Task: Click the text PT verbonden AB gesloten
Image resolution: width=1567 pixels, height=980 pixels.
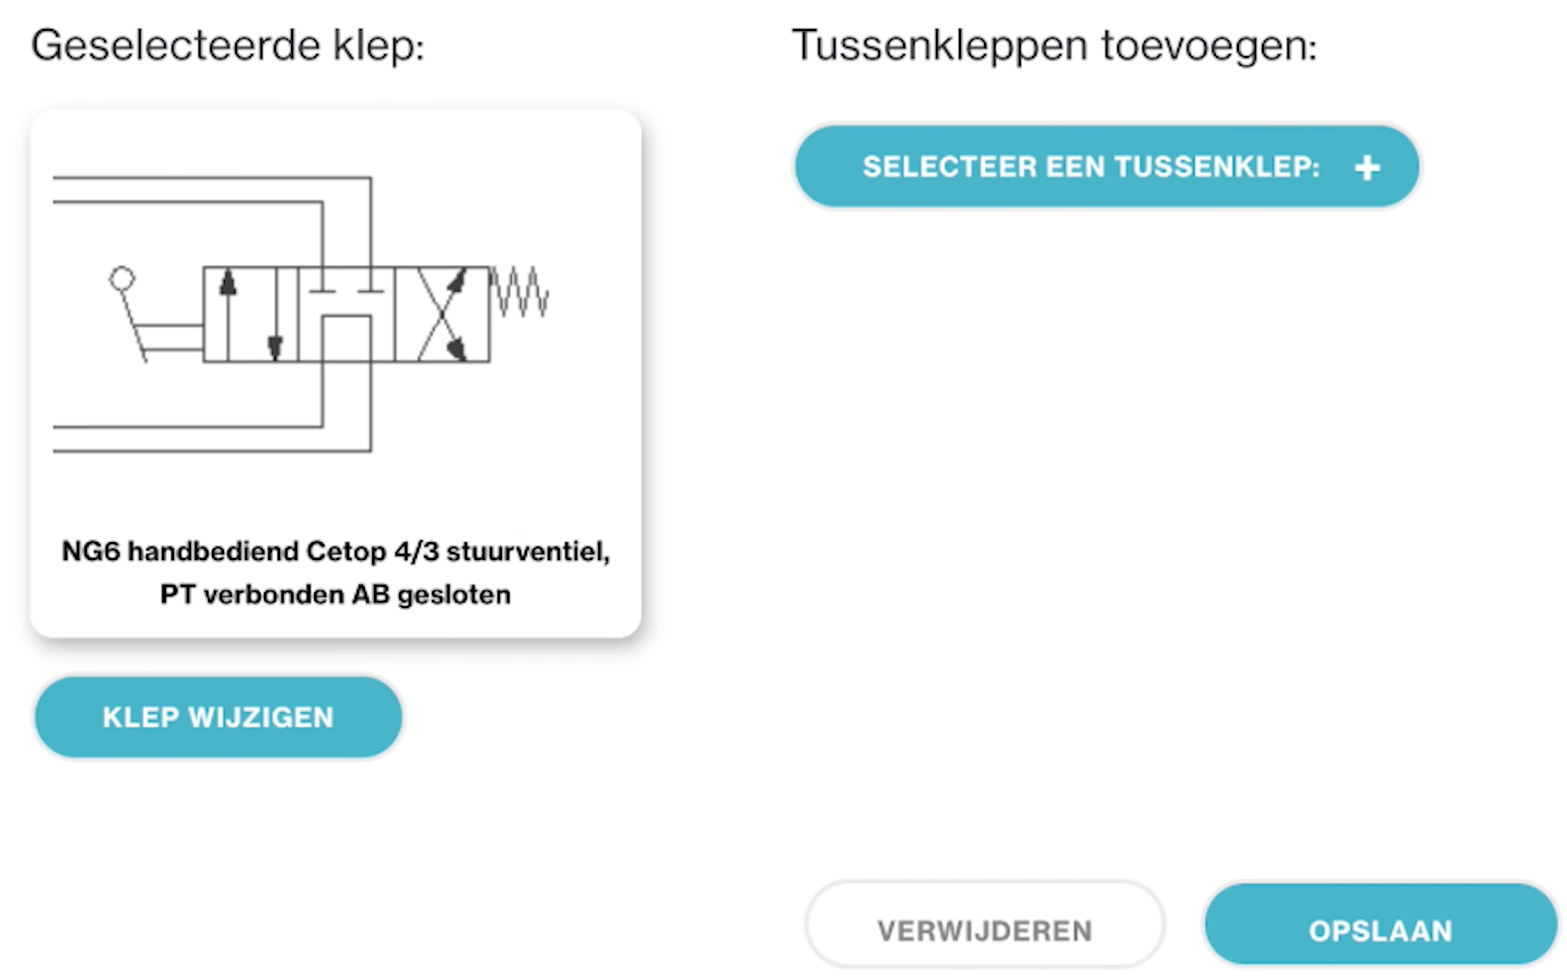Action: [x=336, y=594]
